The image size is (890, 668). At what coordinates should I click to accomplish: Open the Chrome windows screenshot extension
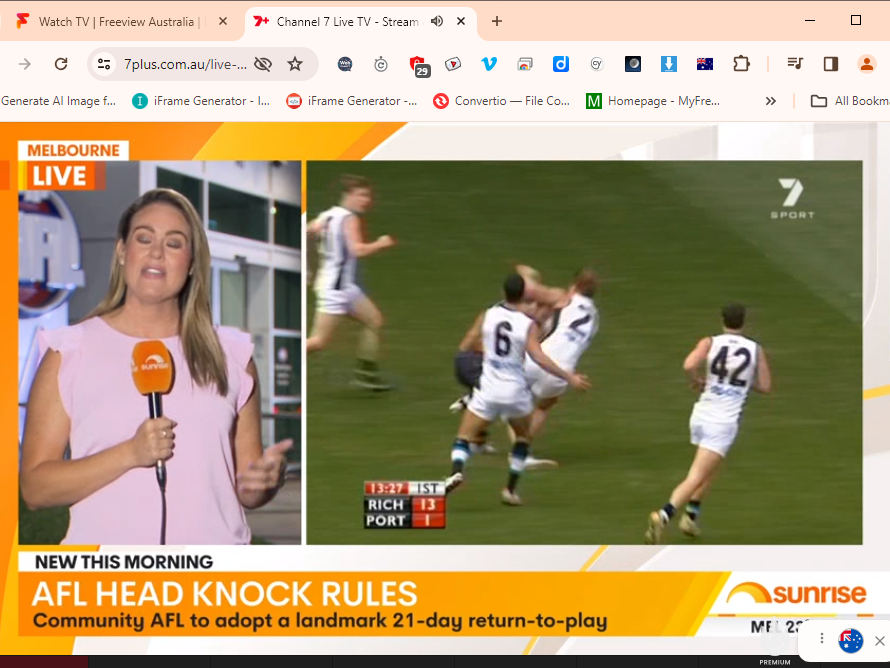(525, 64)
